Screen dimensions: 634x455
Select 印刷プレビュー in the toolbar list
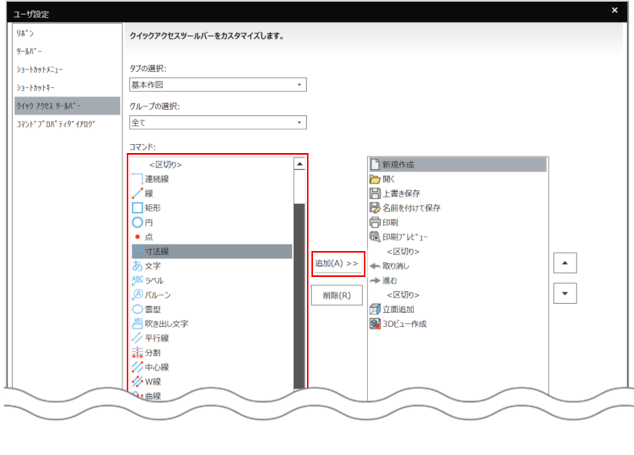click(405, 237)
